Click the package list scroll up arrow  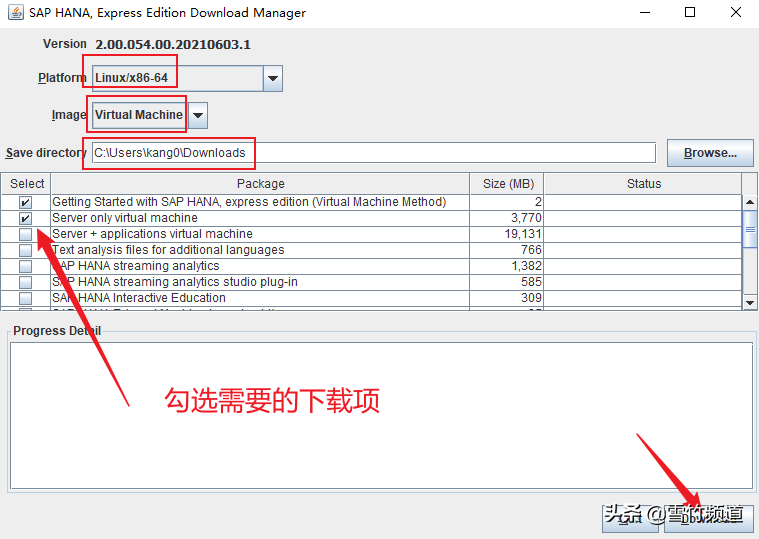tap(749, 202)
